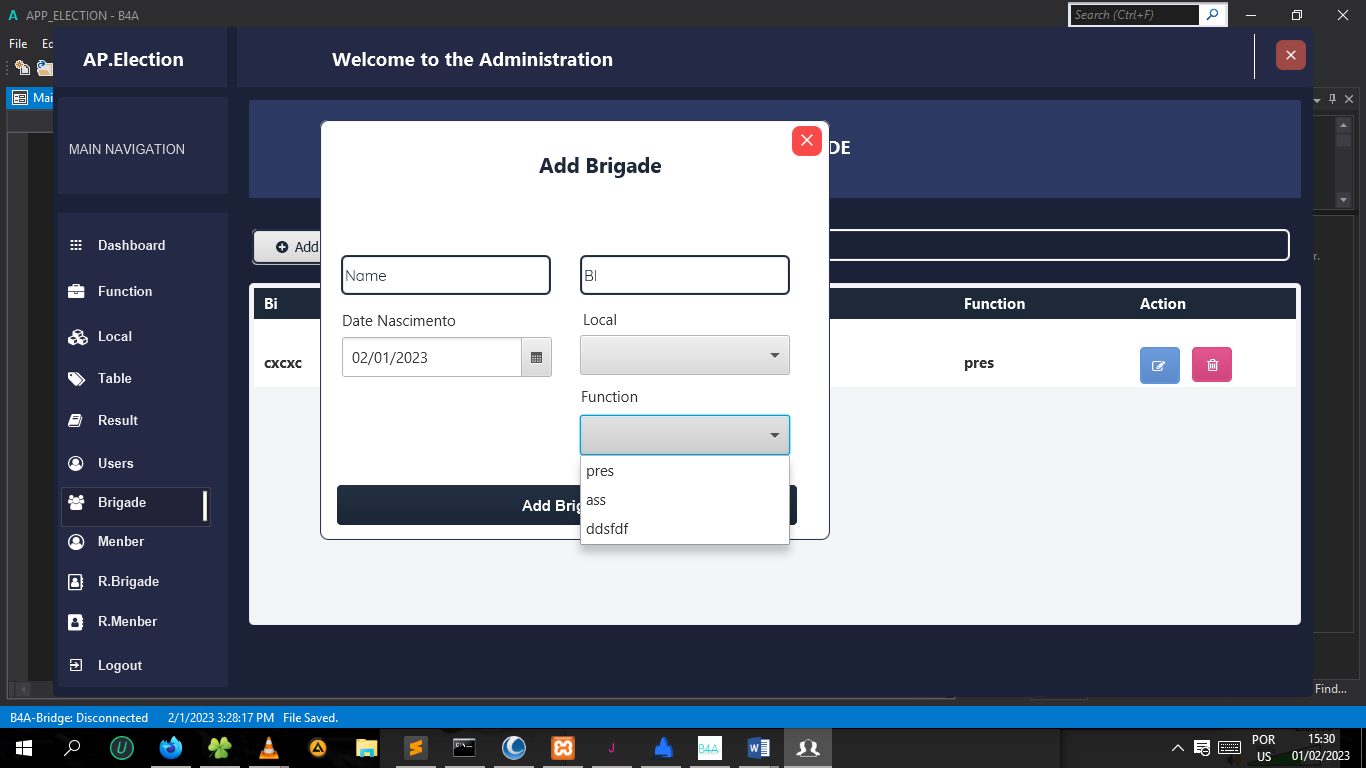1366x768 pixels.
Task: Open the File menu in B4A
Action: point(18,44)
